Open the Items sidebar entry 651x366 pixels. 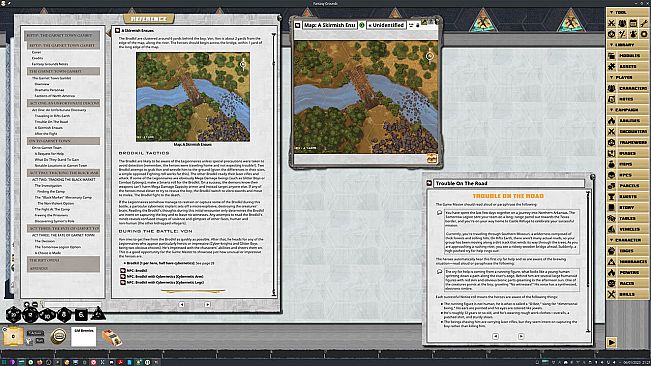click(627, 164)
